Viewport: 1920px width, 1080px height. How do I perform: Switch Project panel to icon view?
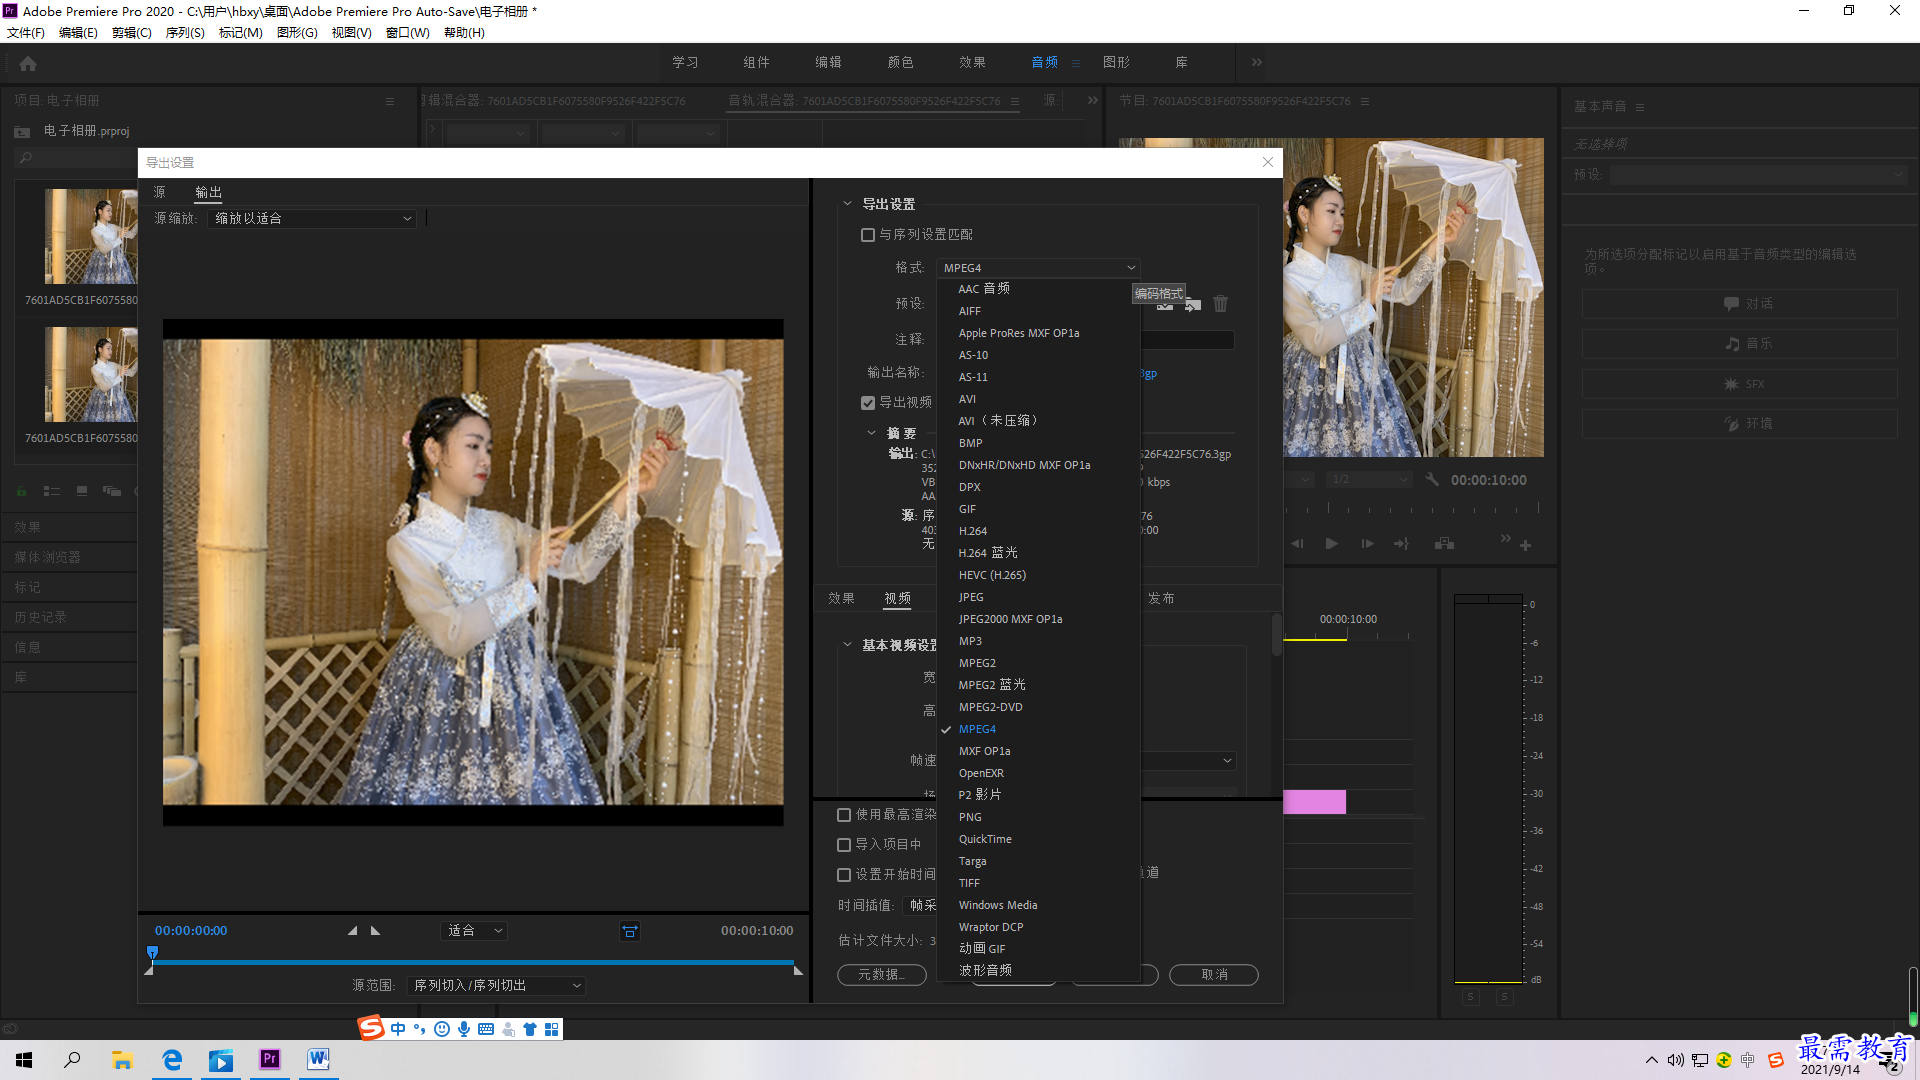tap(82, 491)
